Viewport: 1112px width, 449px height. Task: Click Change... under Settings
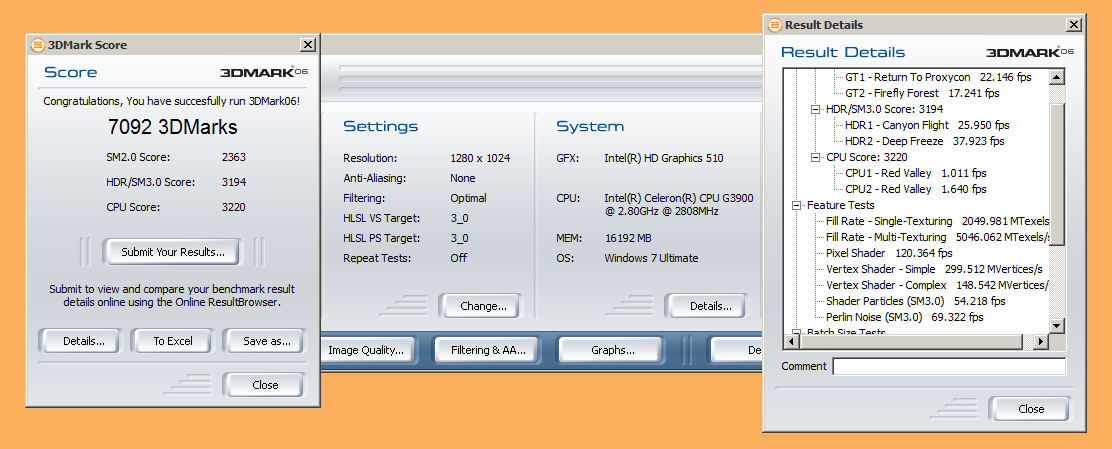tap(483, 306)
